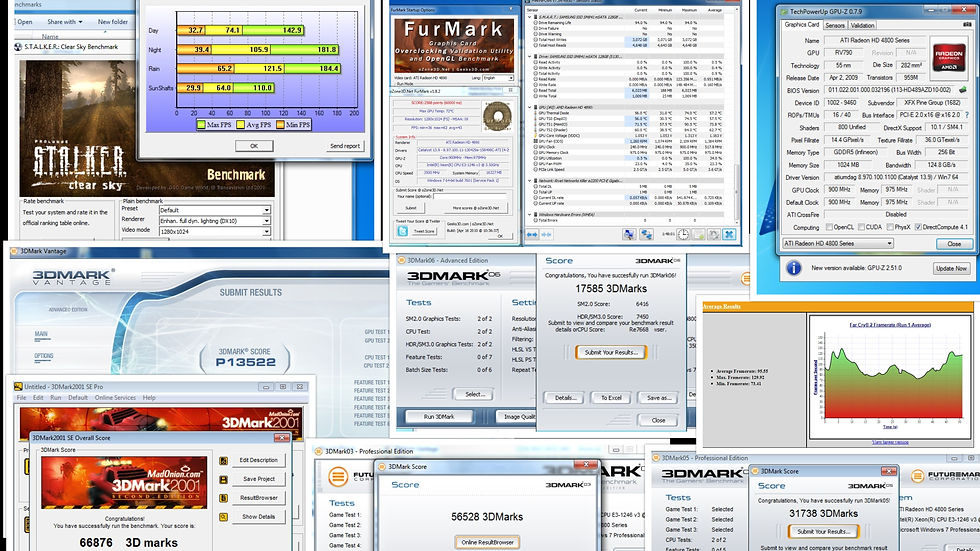
Task: Open the File menu in 3DMark2001
Action: (x=21, y=397)
